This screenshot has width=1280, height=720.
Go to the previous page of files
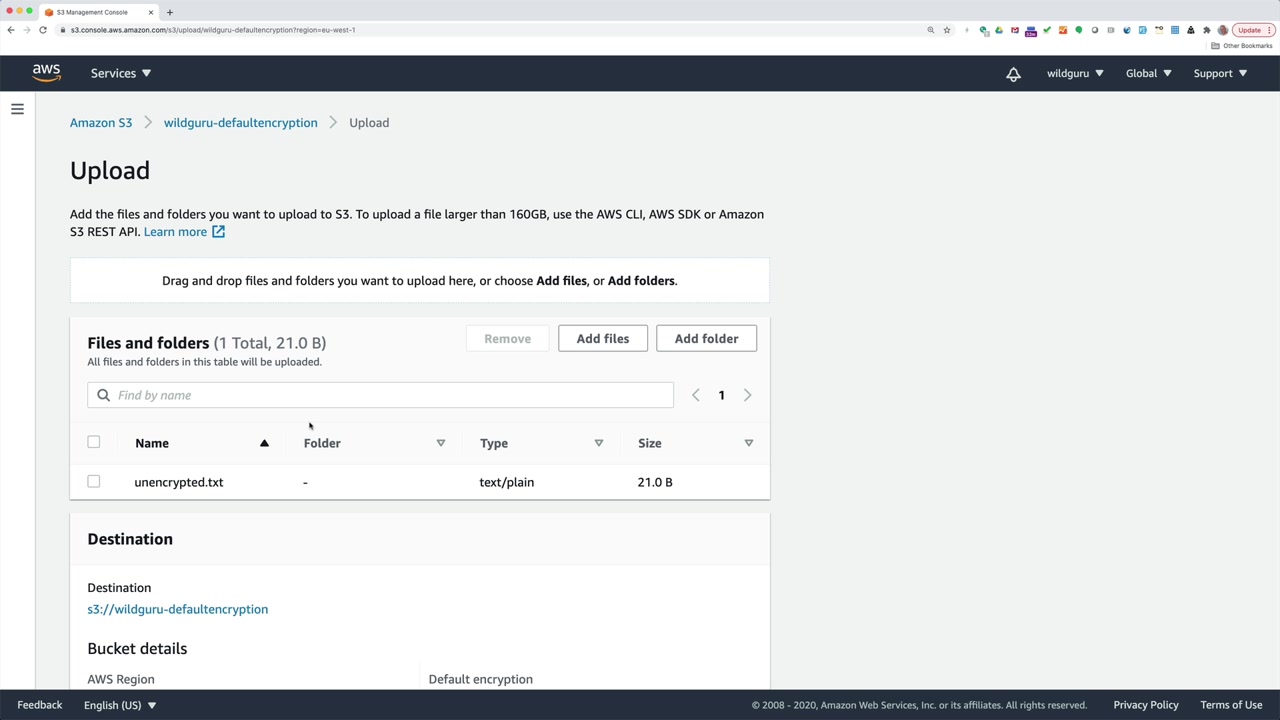696,395
